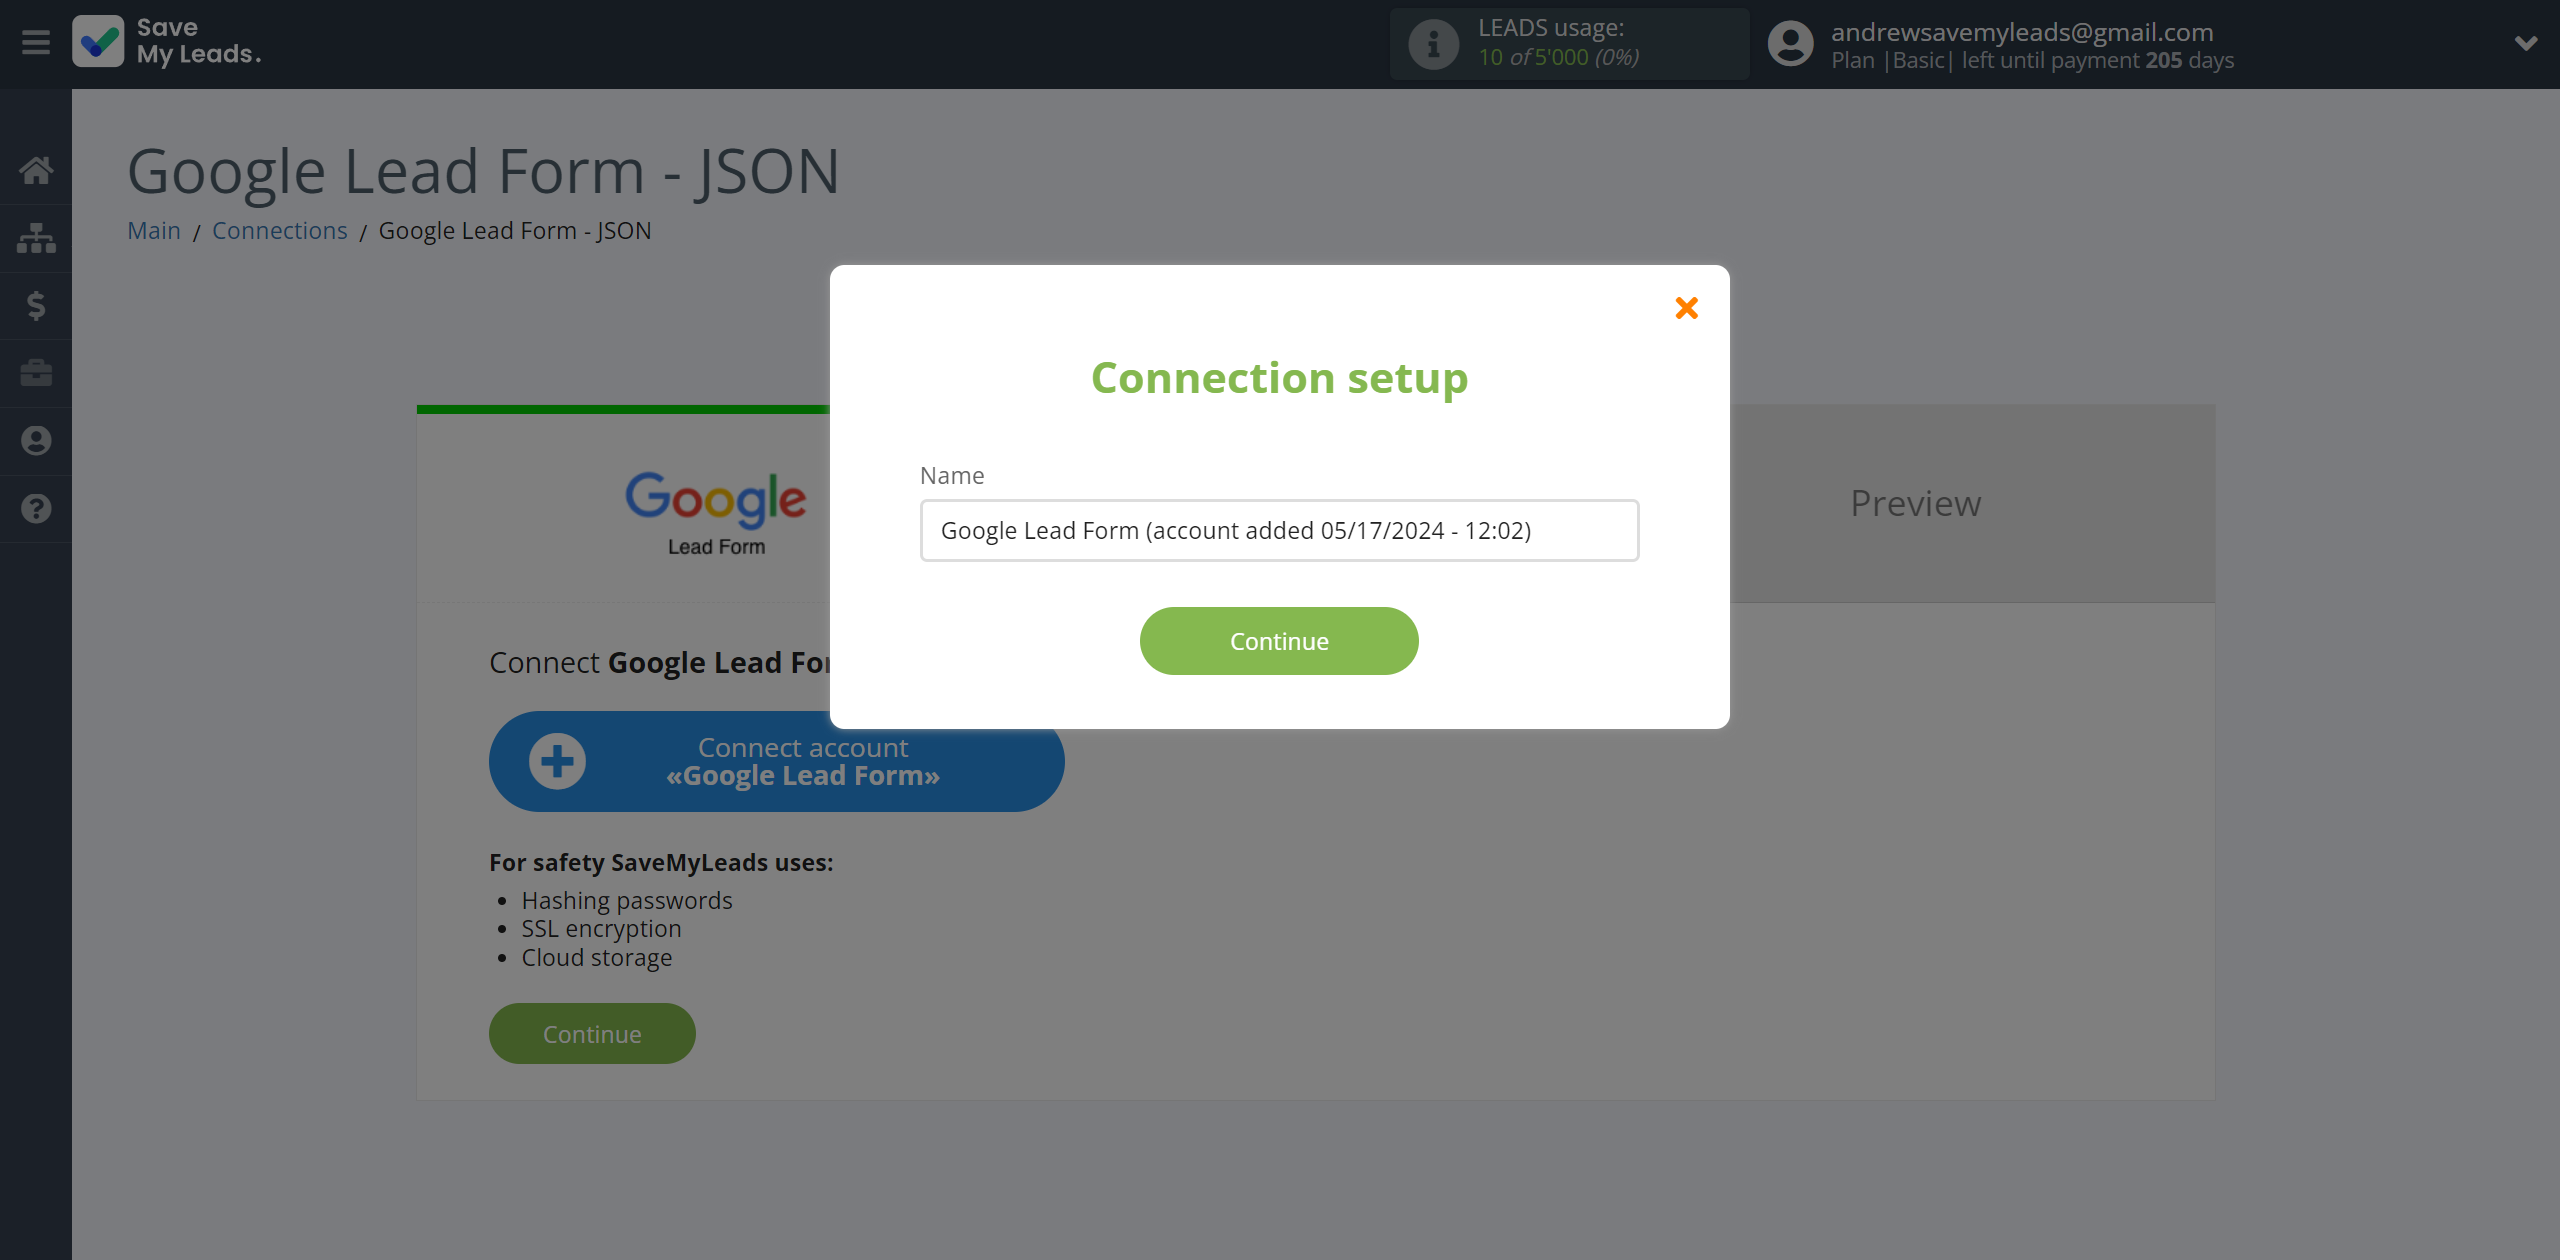Click the account email address text
The image size is (2560, 1260).
(2022, 32)
